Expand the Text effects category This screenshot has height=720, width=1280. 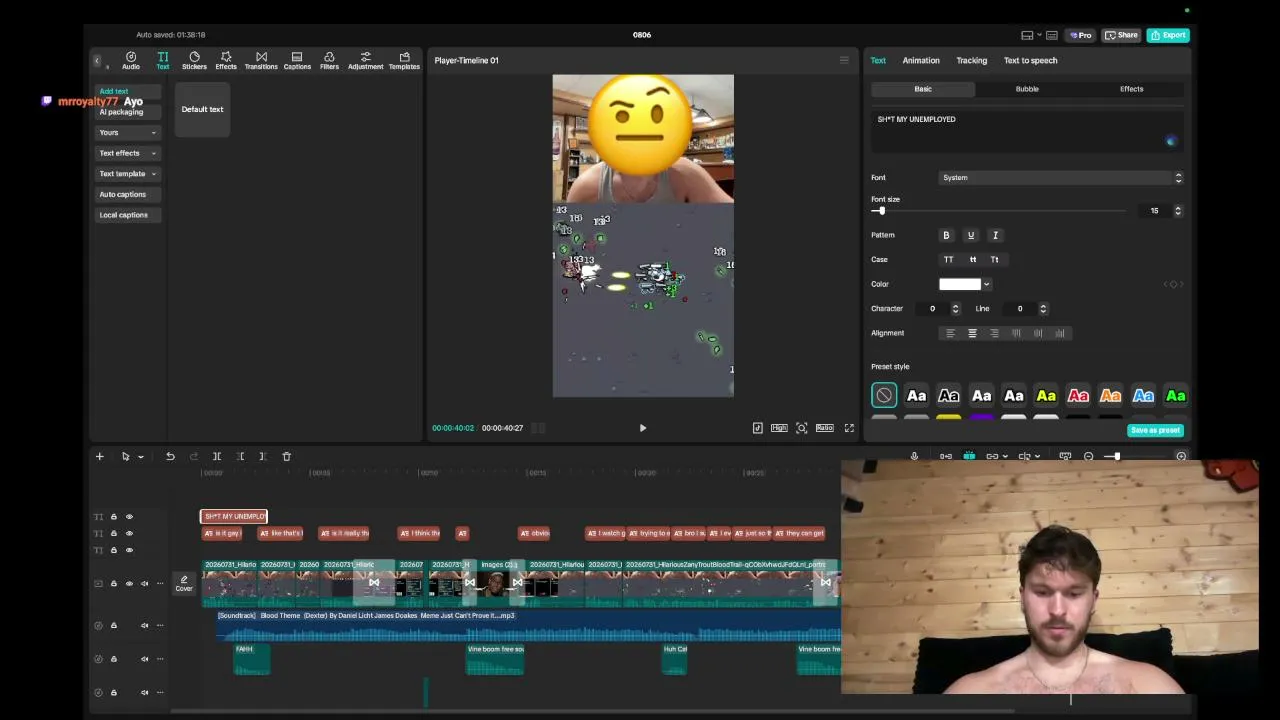[x=128, y=153]
